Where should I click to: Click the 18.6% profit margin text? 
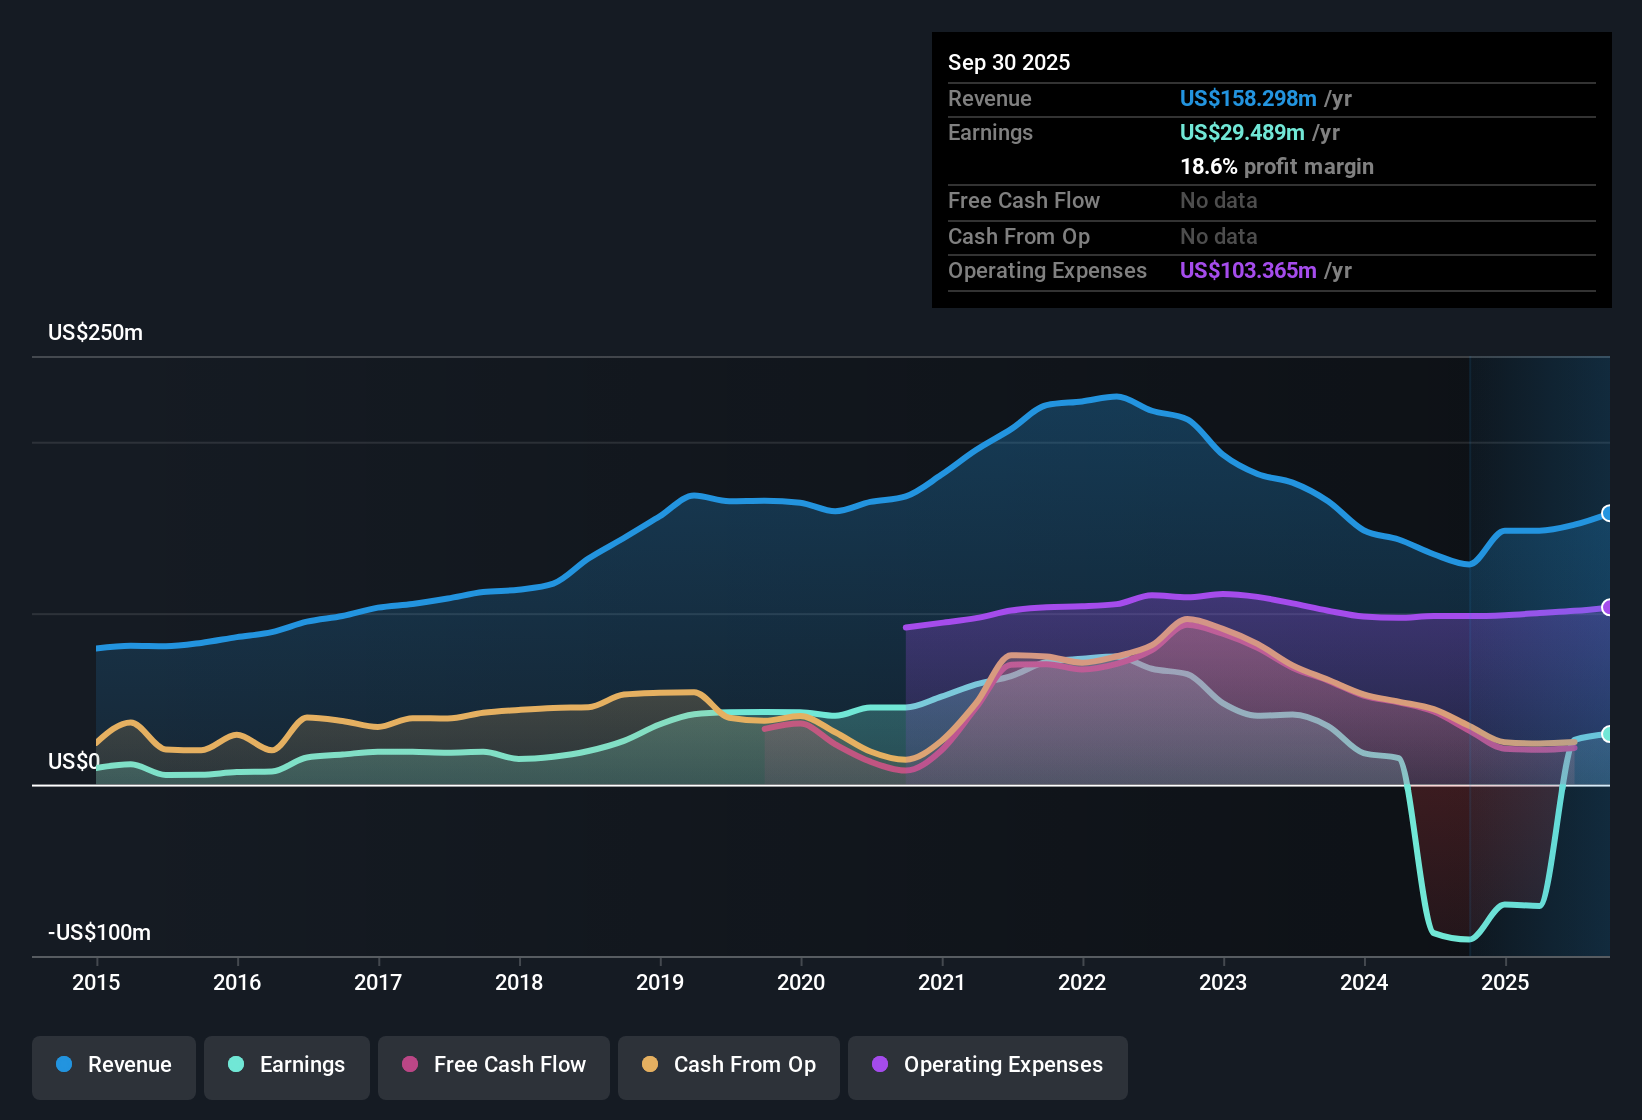pos(1277,166)
